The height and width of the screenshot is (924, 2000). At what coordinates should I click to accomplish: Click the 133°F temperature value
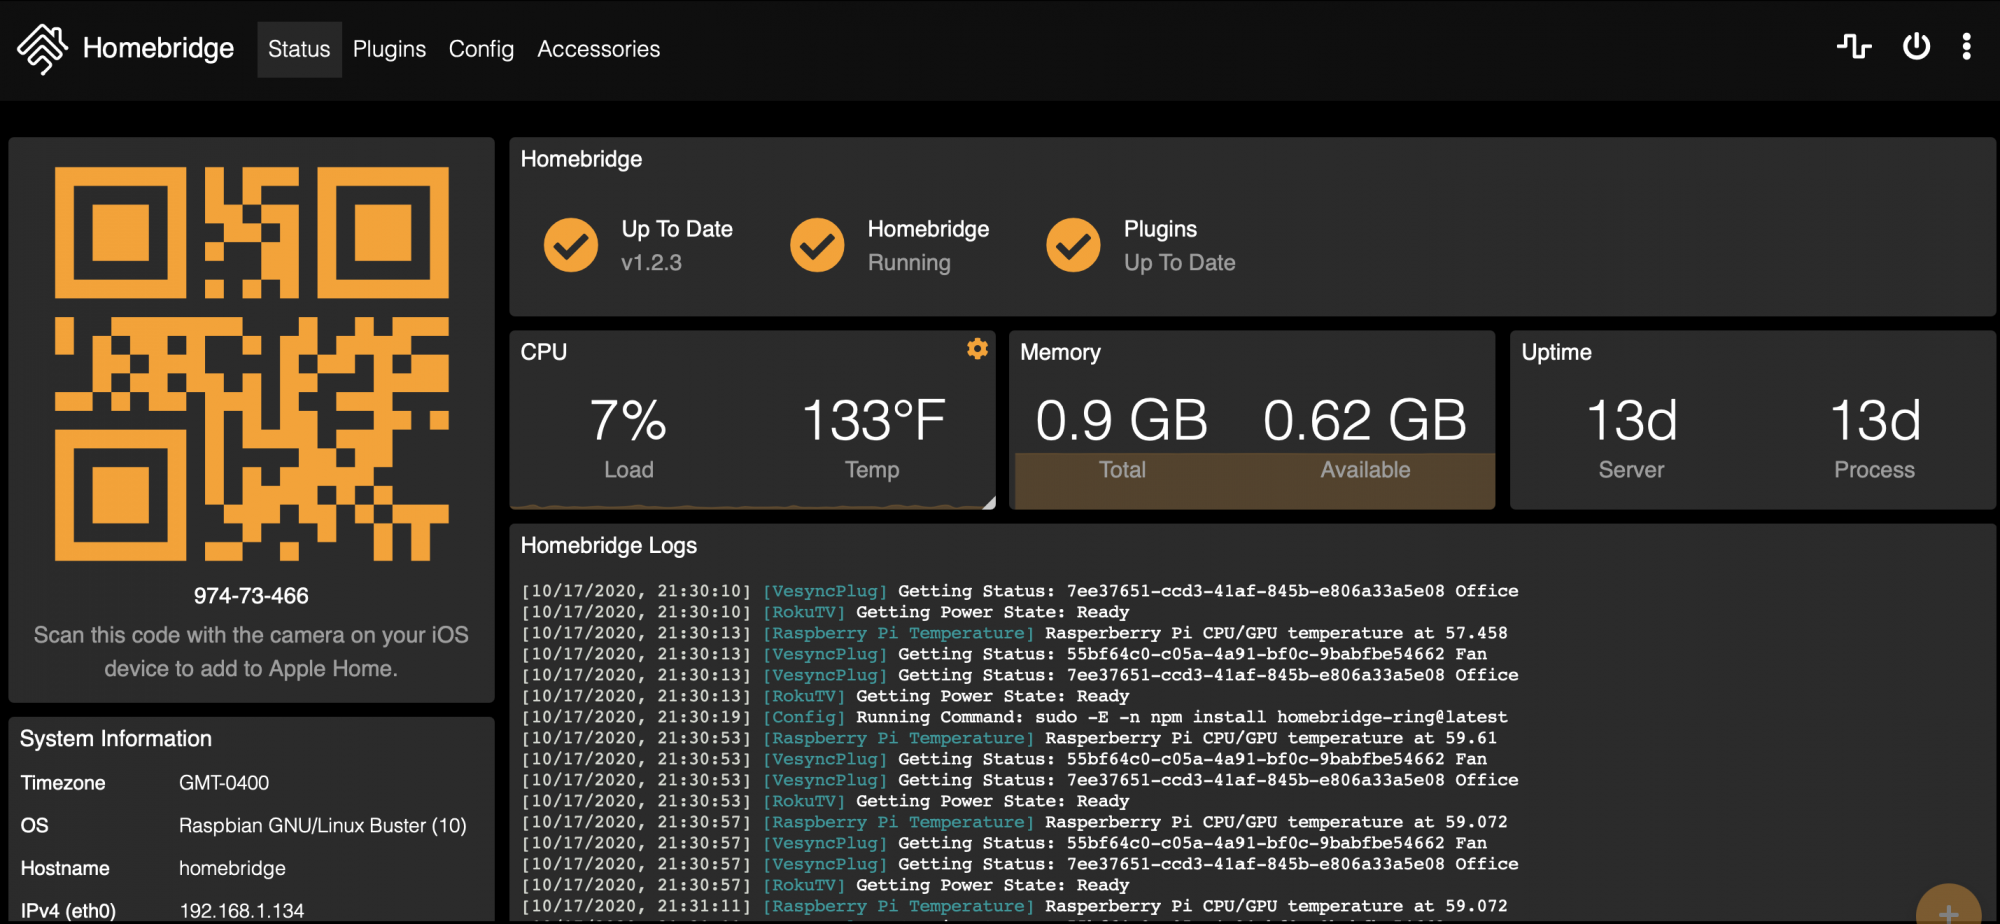[873, 420]
